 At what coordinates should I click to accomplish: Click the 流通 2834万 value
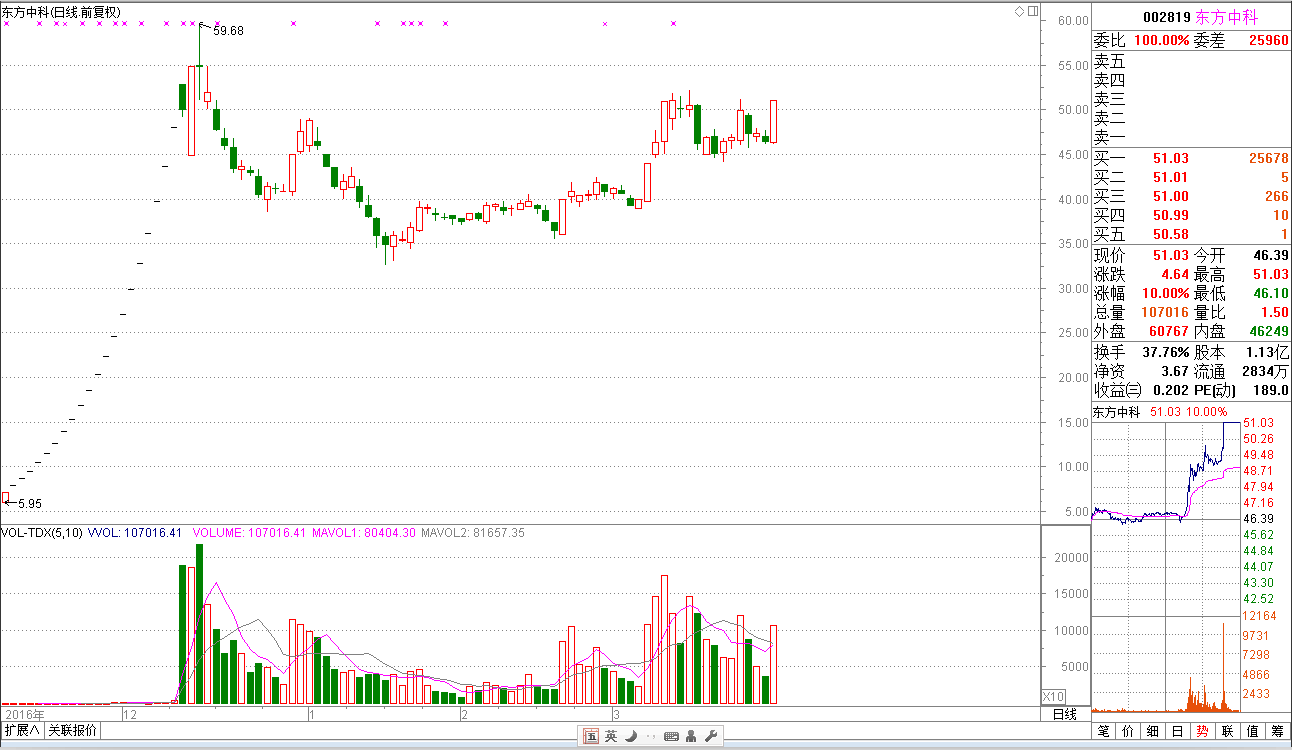1266,372
